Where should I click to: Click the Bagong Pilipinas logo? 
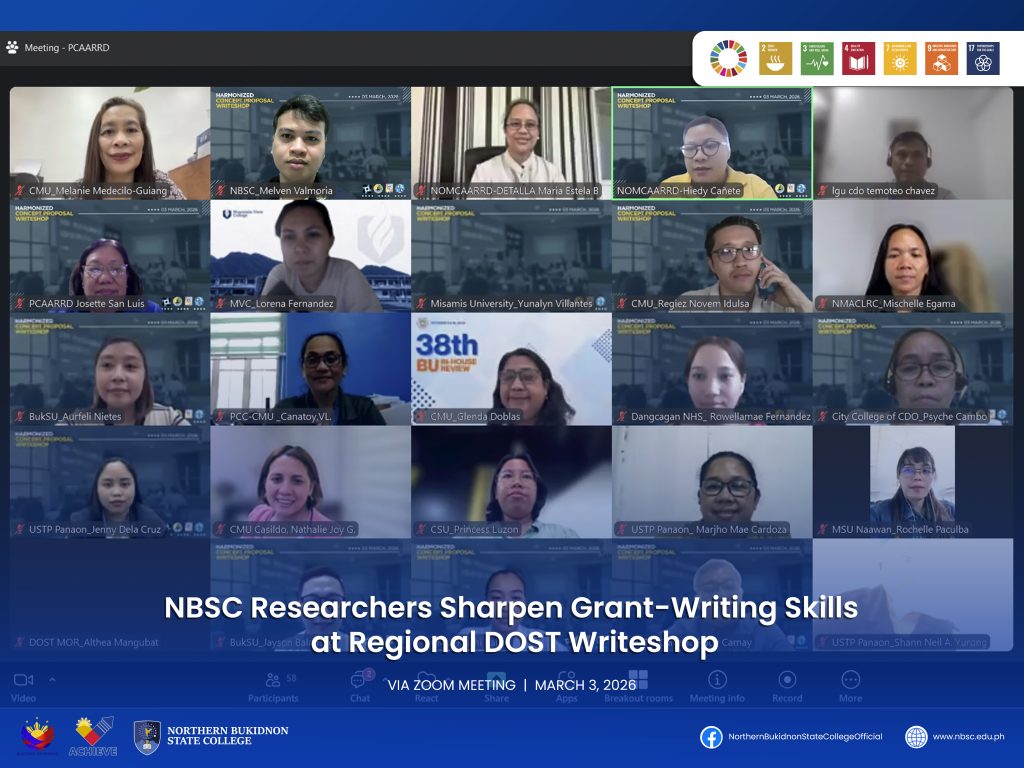(x=37, y=737)
